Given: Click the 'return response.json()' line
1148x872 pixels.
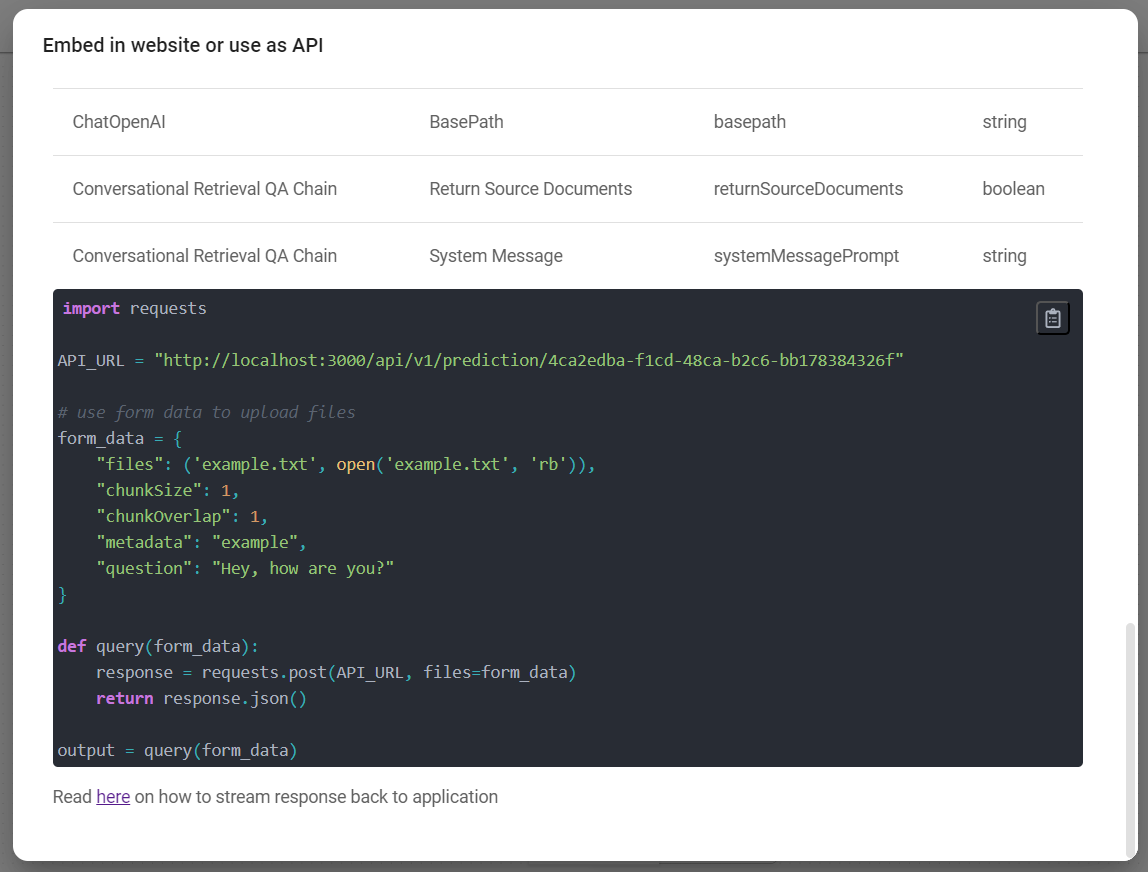Looking at the screenshot, I should coord(201,698).
